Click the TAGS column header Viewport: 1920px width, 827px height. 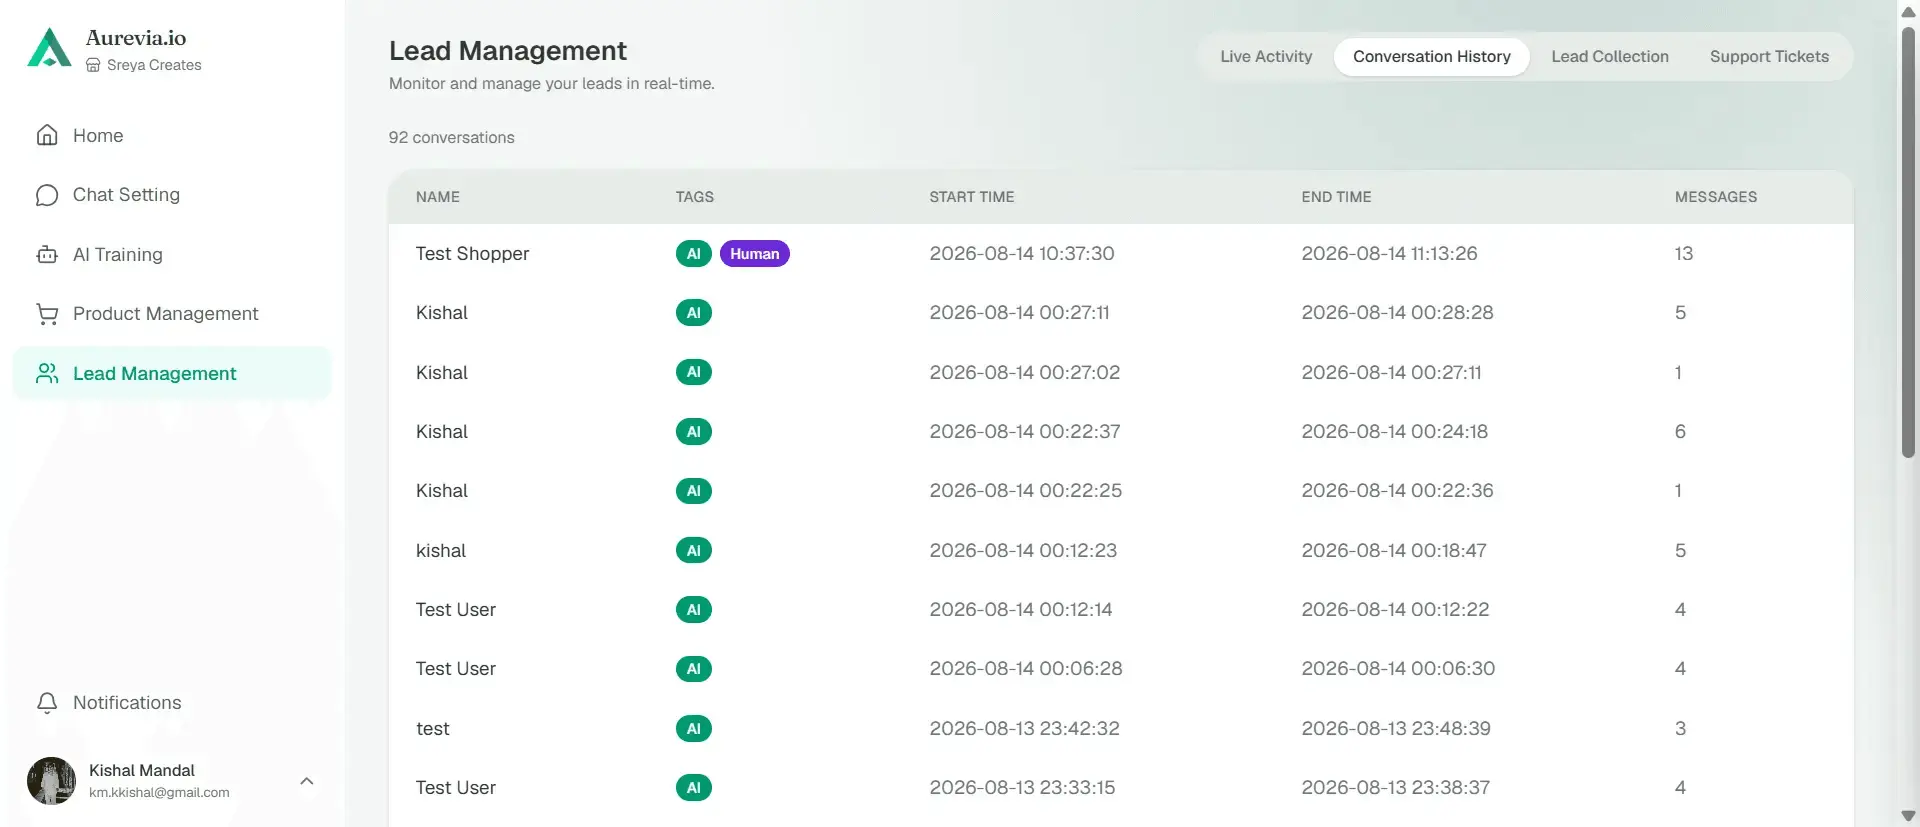click(x=695, y=197)
